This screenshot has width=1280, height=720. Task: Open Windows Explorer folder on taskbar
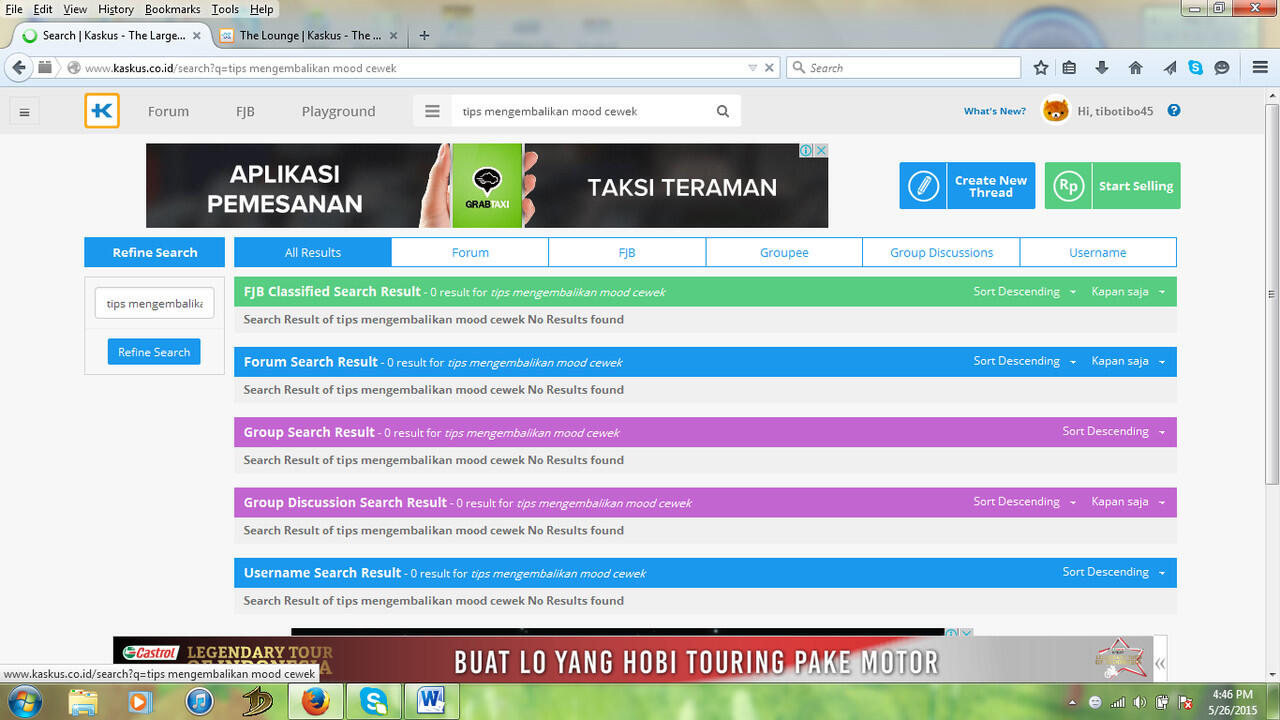[83, 701]
